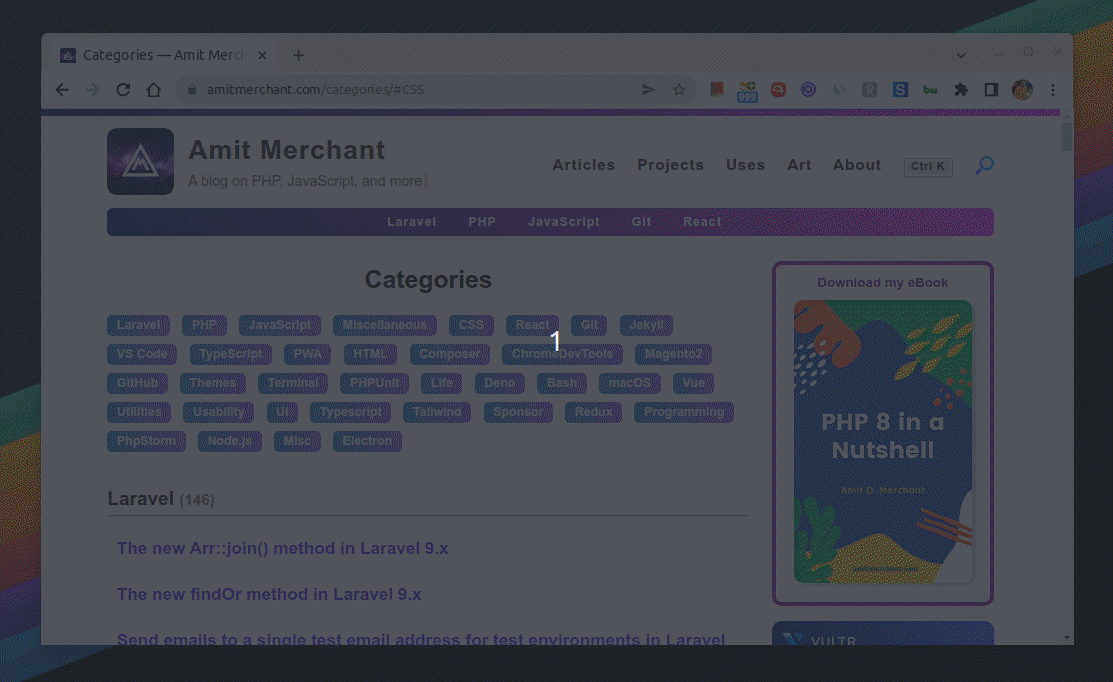Click the Composer category tag
This screenshot has height=682, width=1113.
tap(449, 354)
